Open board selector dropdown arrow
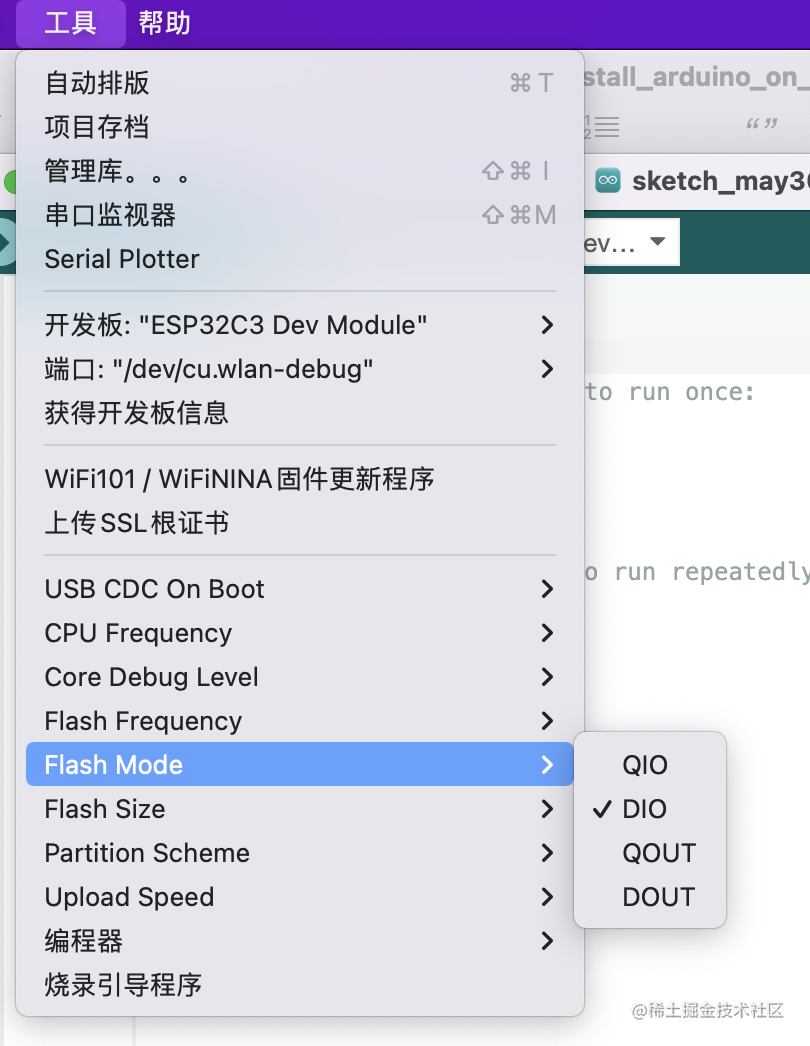The image size is (810, 1046). coord(657,241)
